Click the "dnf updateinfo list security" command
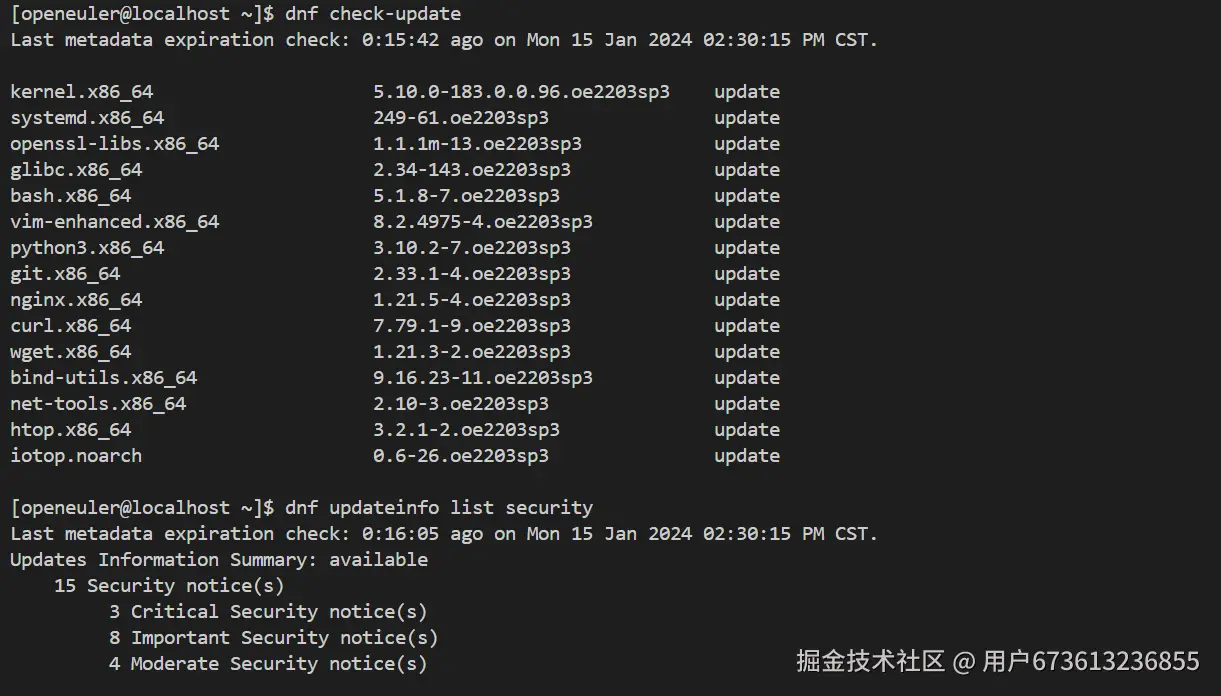 click(439, 508)
